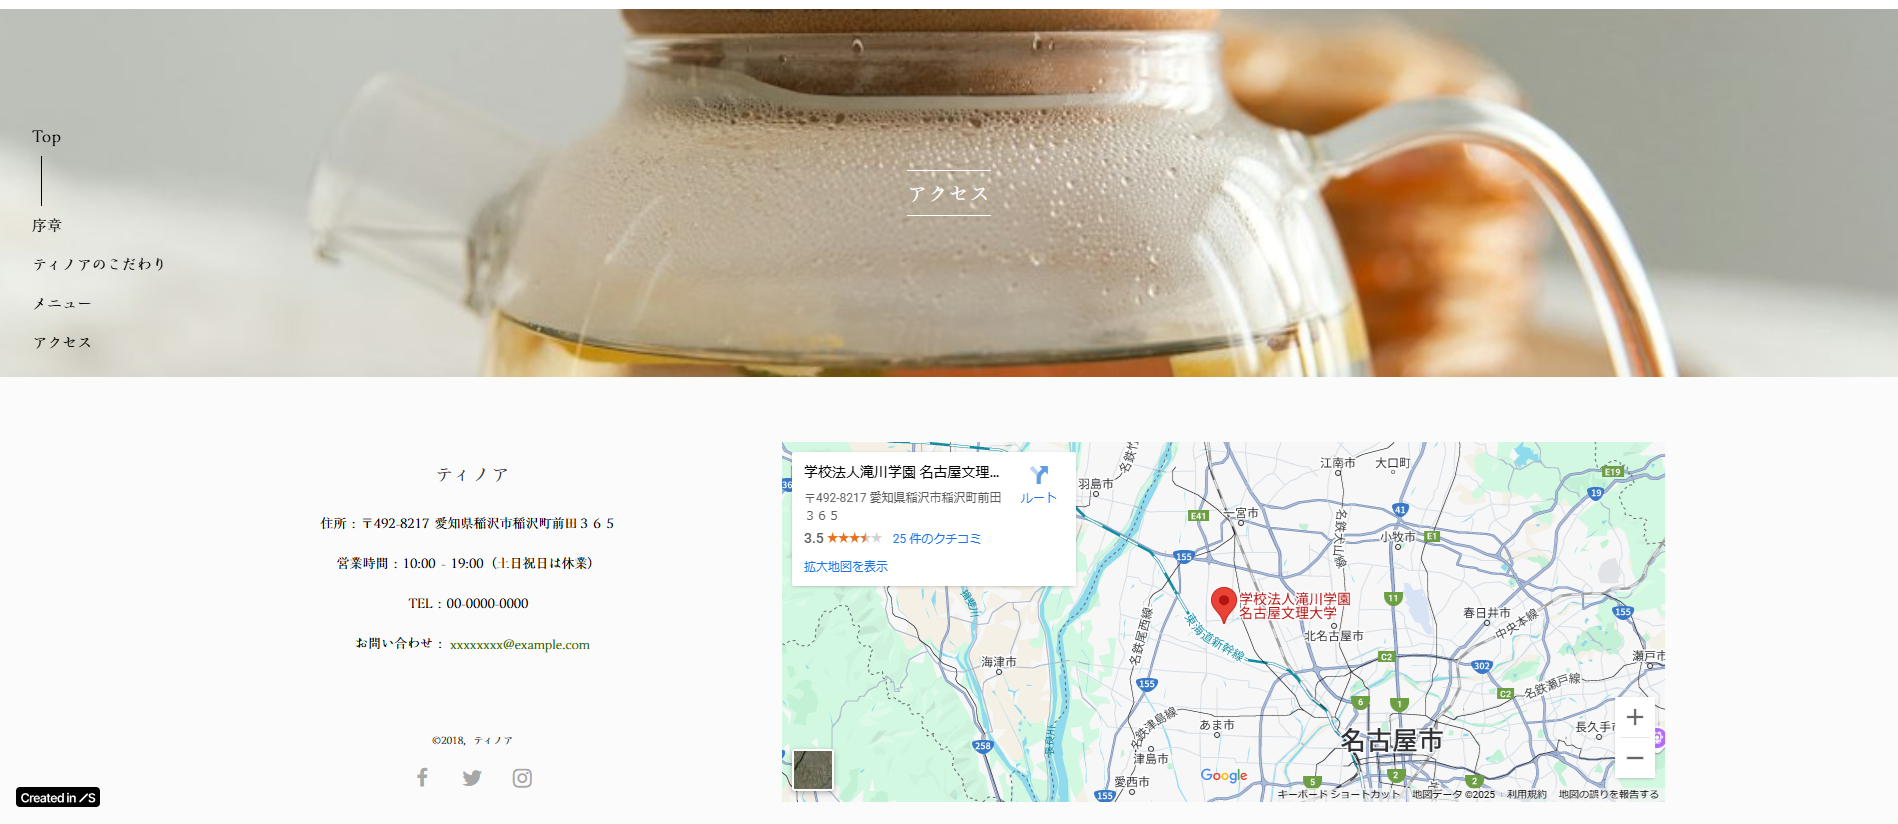The image size is (1898, 824).
Task: Open 拡大地図を表示 link
Action: (845, 567)
